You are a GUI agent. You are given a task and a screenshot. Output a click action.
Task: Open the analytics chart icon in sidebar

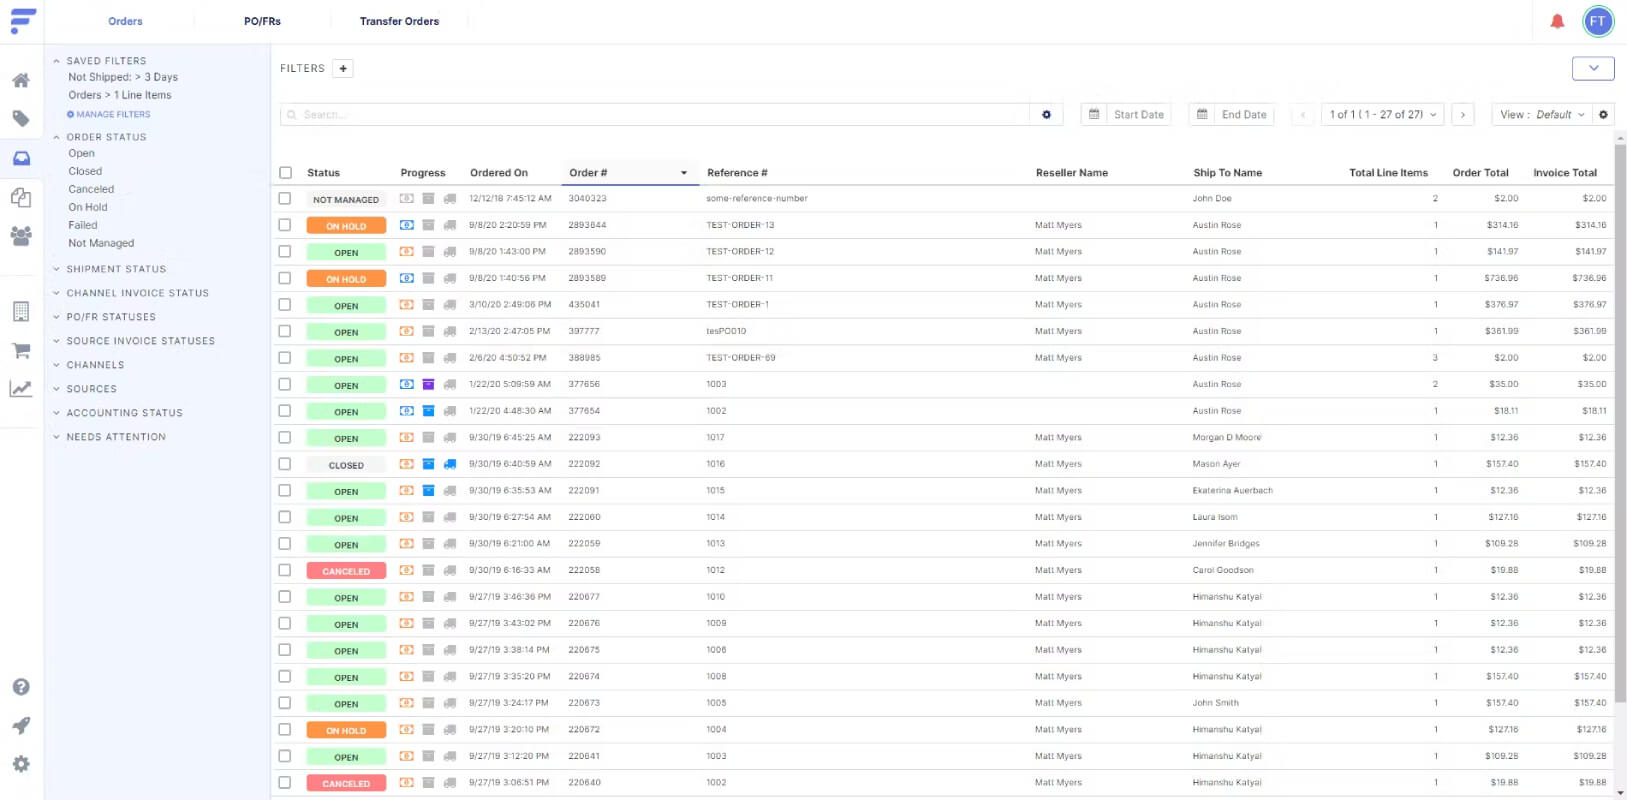[x=21, y=389]
